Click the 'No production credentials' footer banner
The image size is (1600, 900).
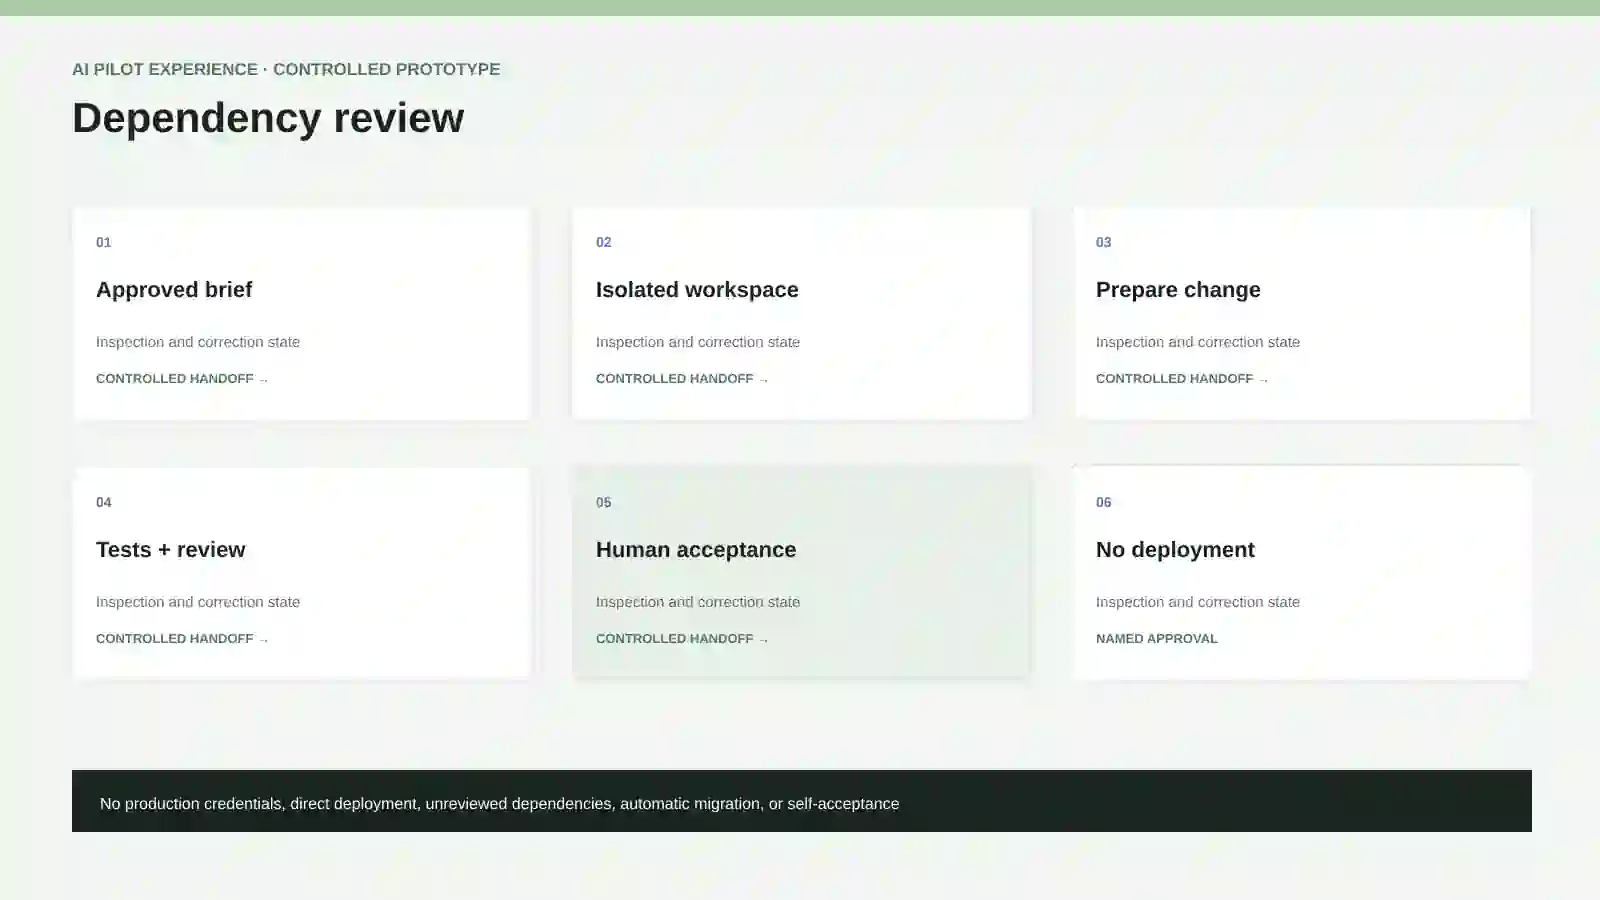coord(802,801)
